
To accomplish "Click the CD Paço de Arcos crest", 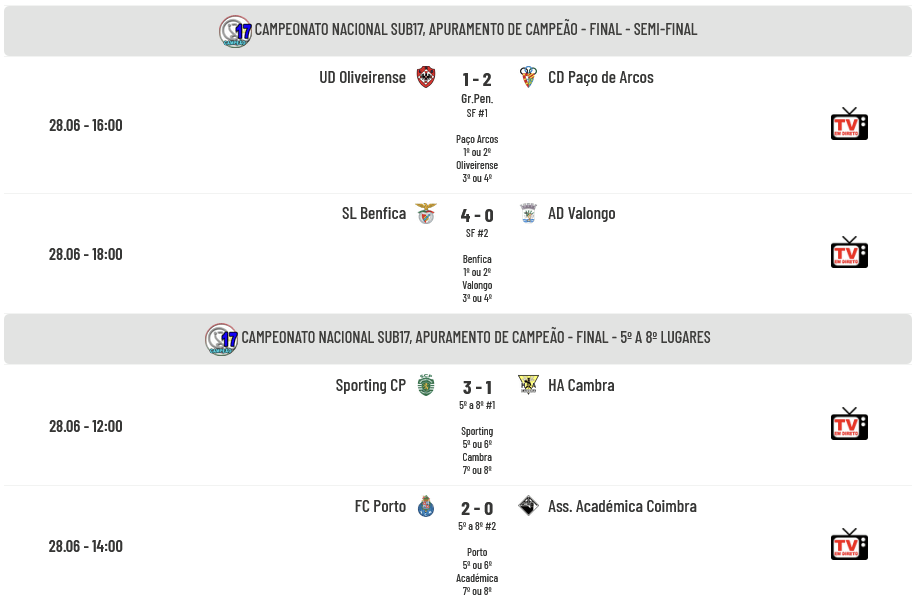I will [x=528, y=77].
